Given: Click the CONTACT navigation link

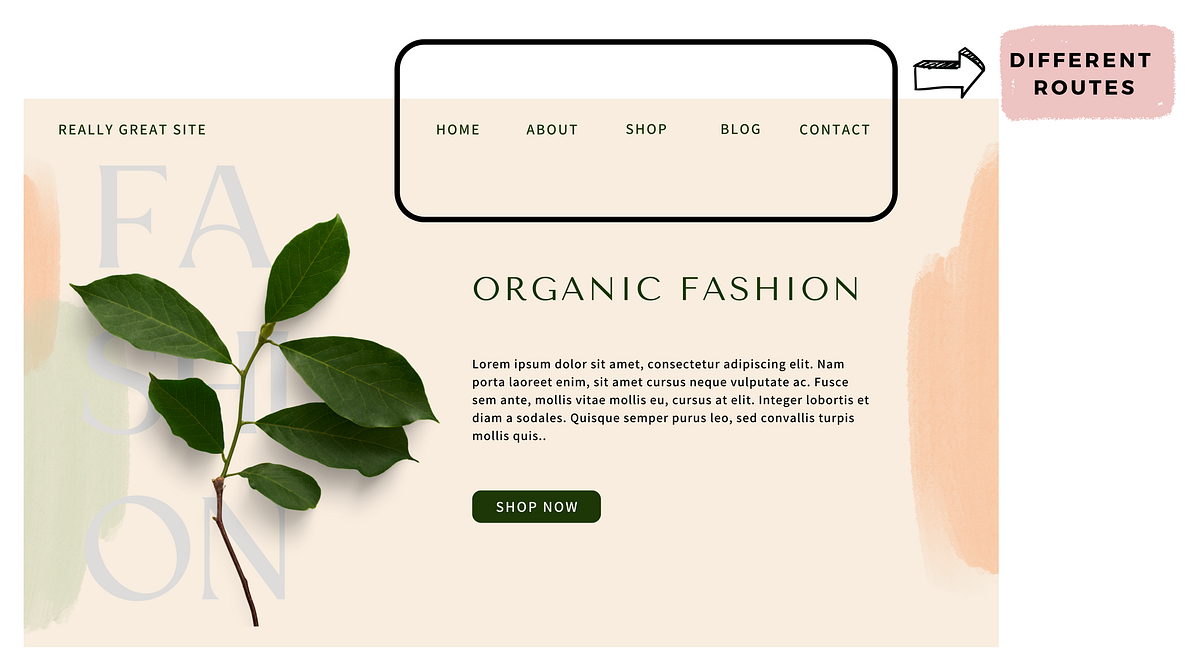Looking at the screenshot, I should point(835,130).
